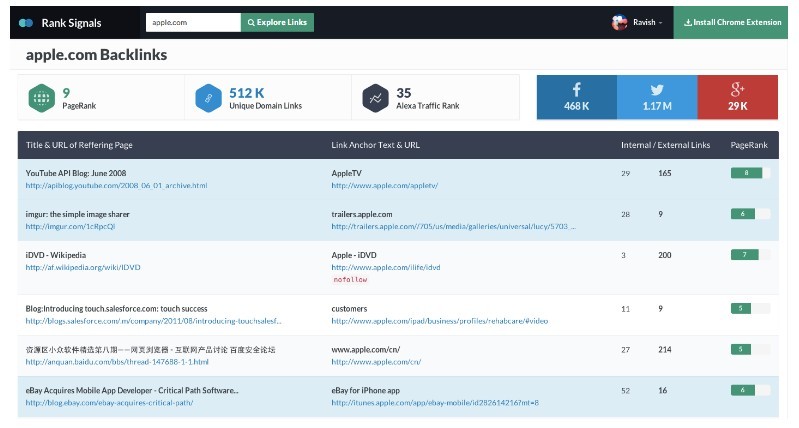This screenshot has width=799, height=428.
Task: Click the 512 K unique domain links value
Action: click(247, 93)
